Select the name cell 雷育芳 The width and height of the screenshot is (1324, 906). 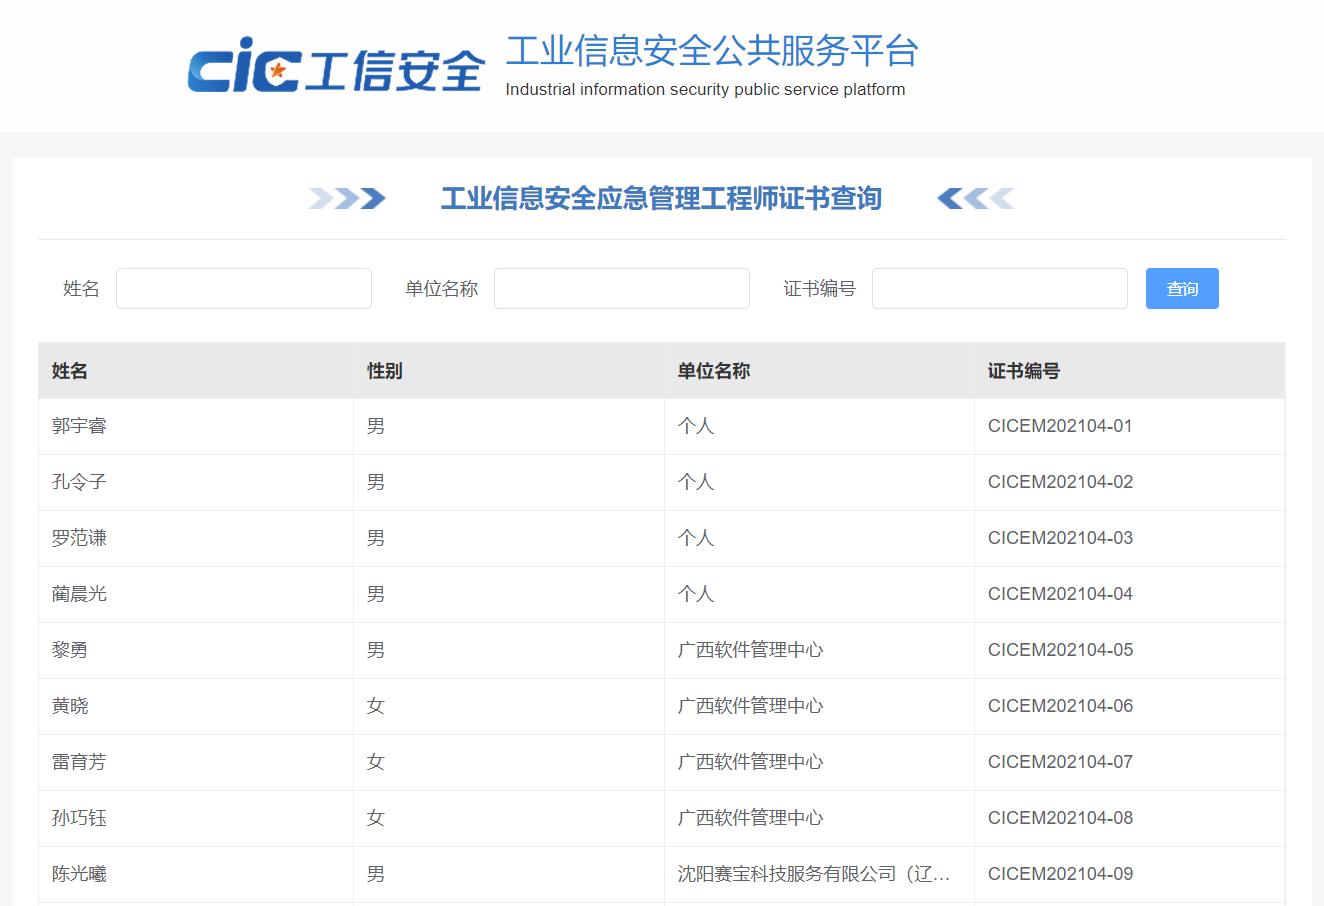click(x=79, y=762)
